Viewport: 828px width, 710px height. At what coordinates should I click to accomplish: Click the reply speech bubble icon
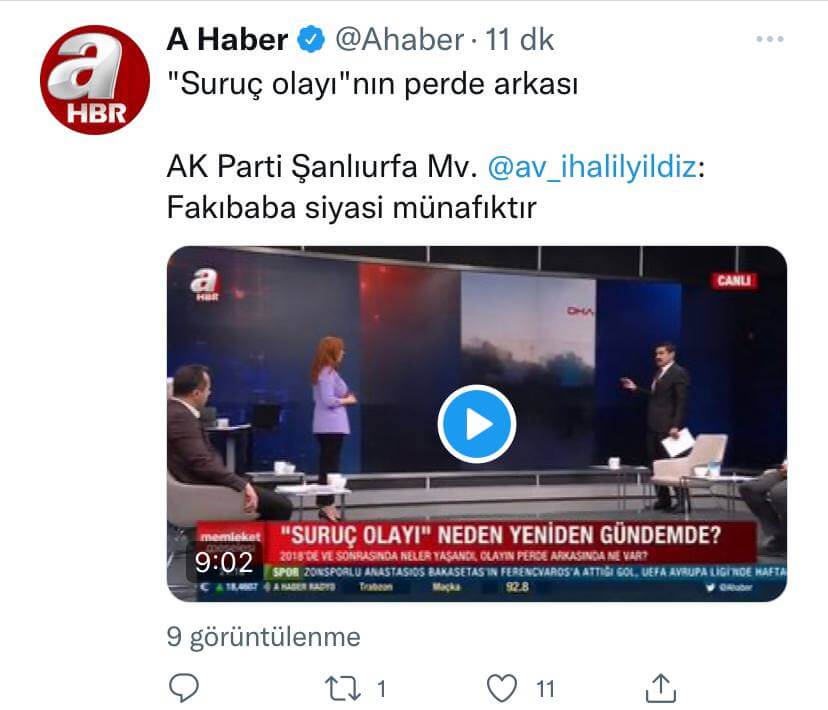pos(184,688)
